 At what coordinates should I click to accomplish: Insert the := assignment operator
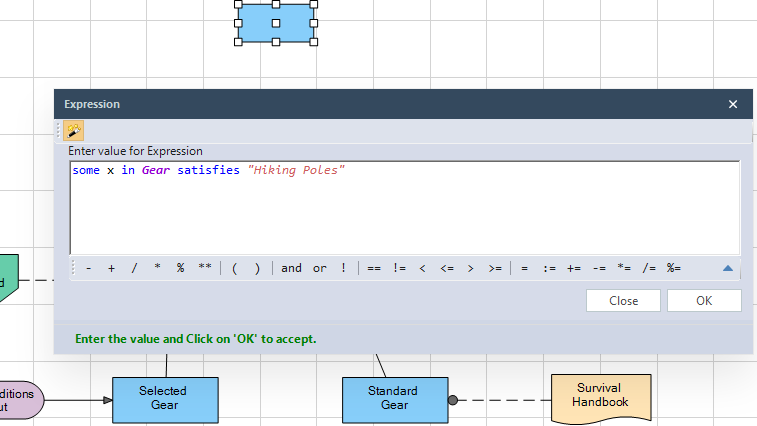tap(549, 268)
